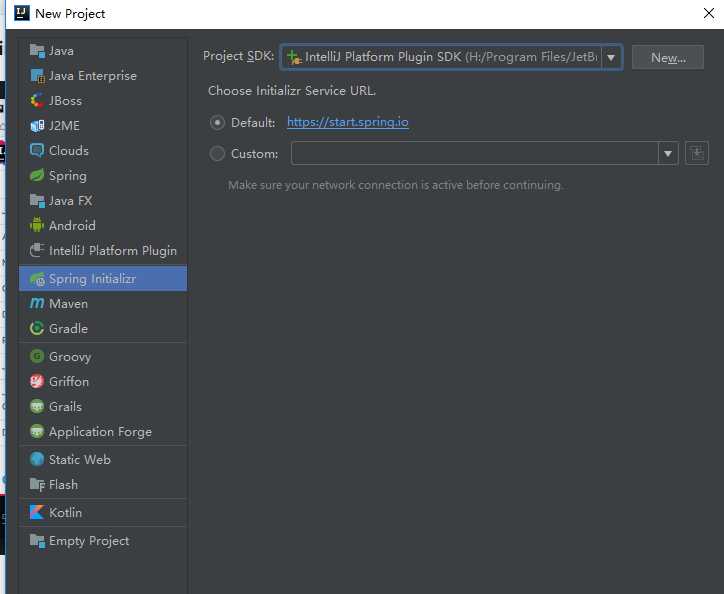Click the Project SDK label
The image size is (724, 594).
tap(238, 56)
